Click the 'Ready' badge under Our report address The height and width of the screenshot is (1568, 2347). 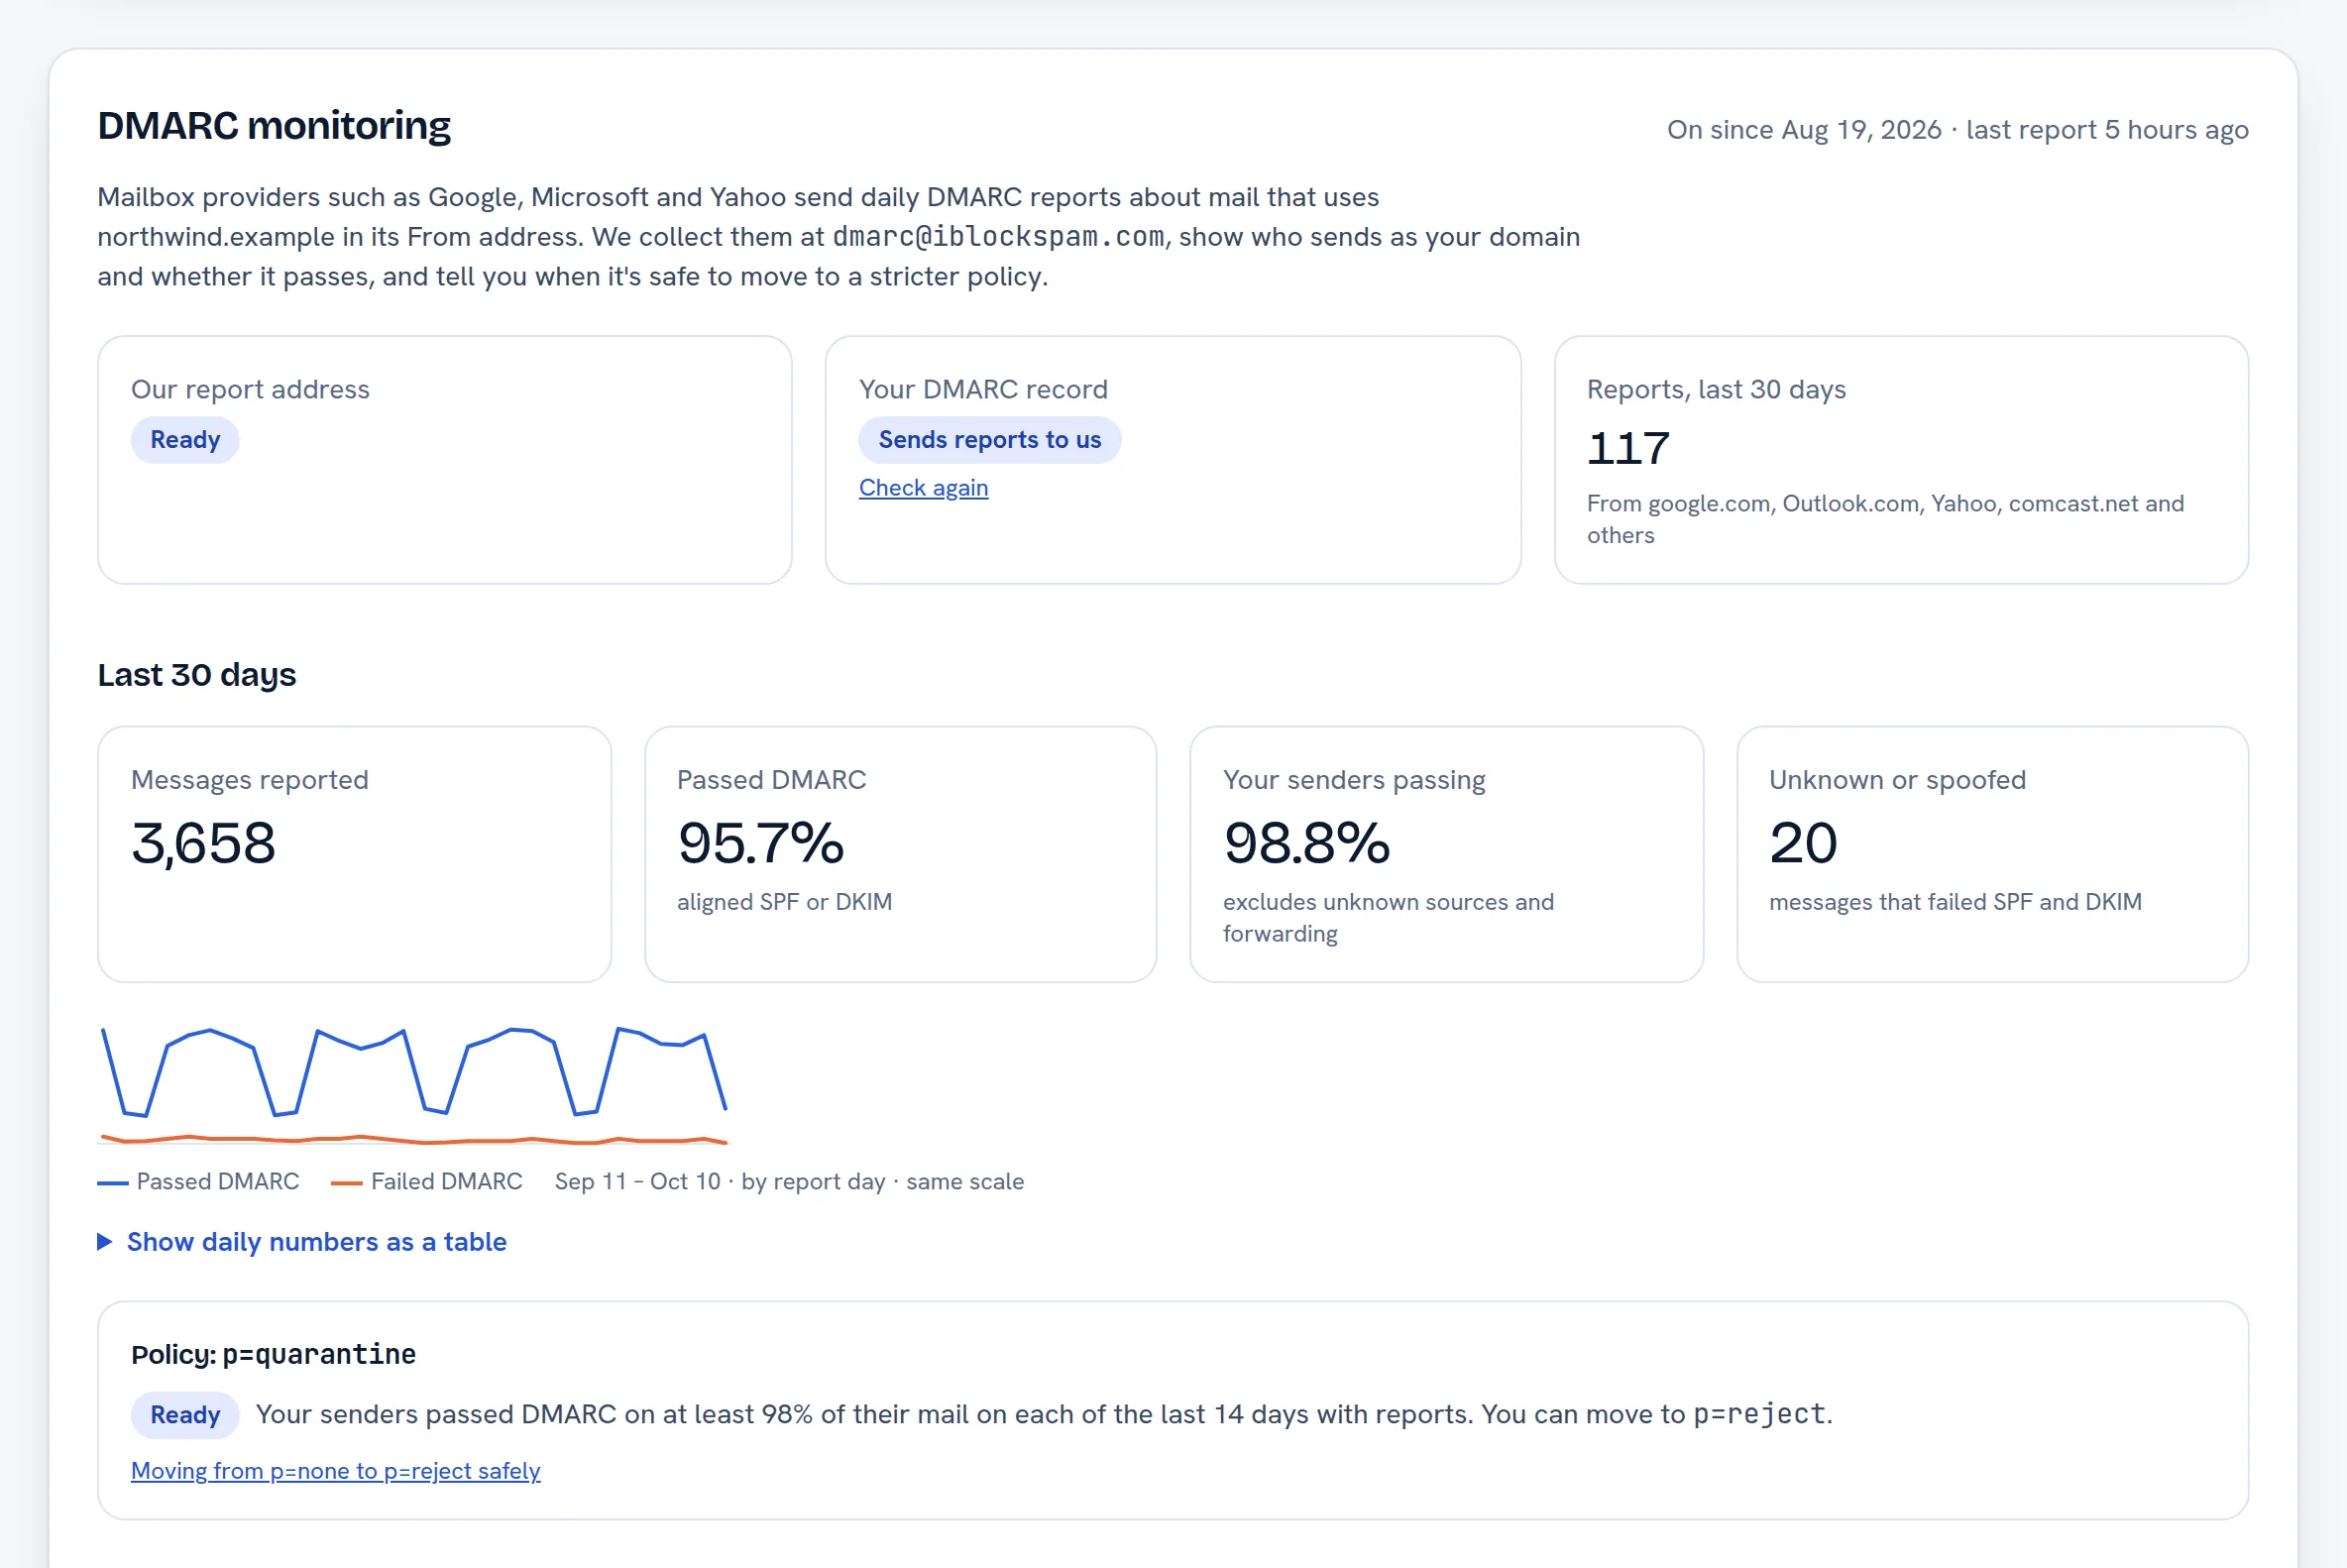(x=185, y=440)
